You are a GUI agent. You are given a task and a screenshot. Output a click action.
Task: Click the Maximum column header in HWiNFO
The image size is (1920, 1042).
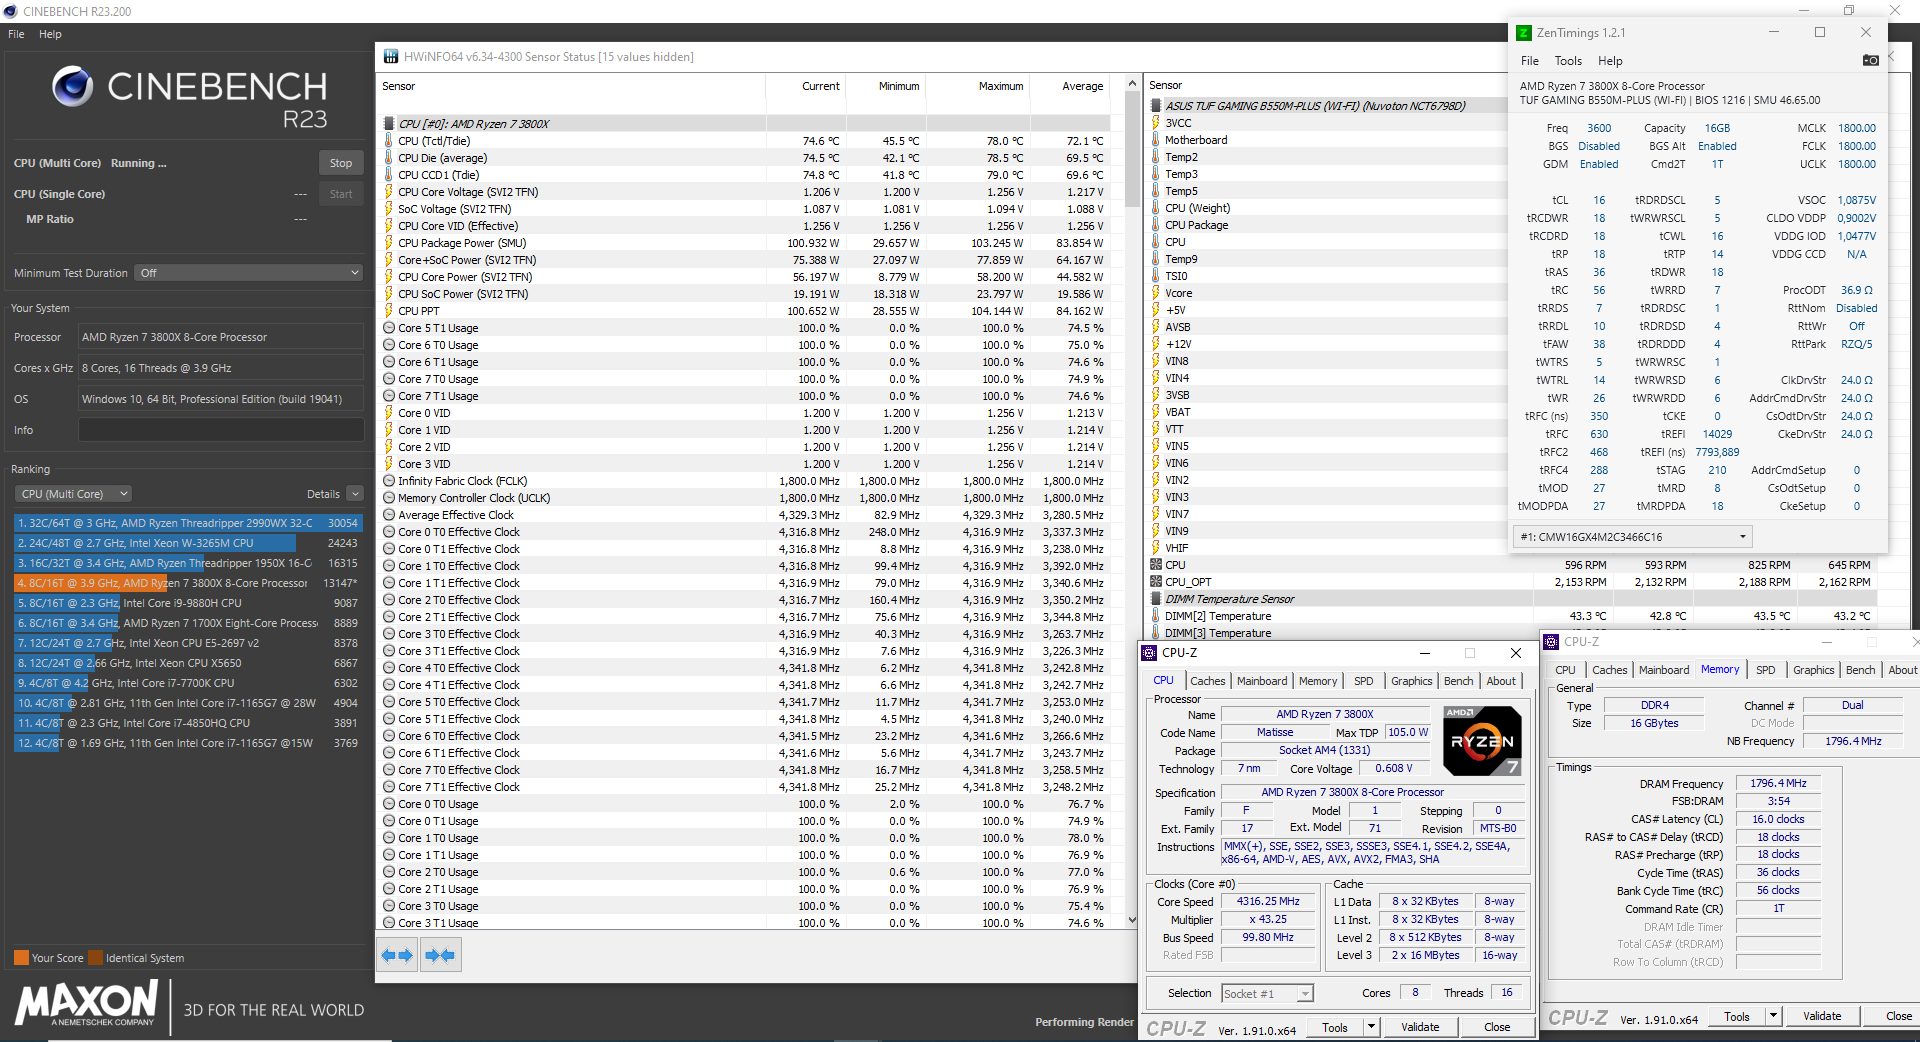coord(1000,86)
